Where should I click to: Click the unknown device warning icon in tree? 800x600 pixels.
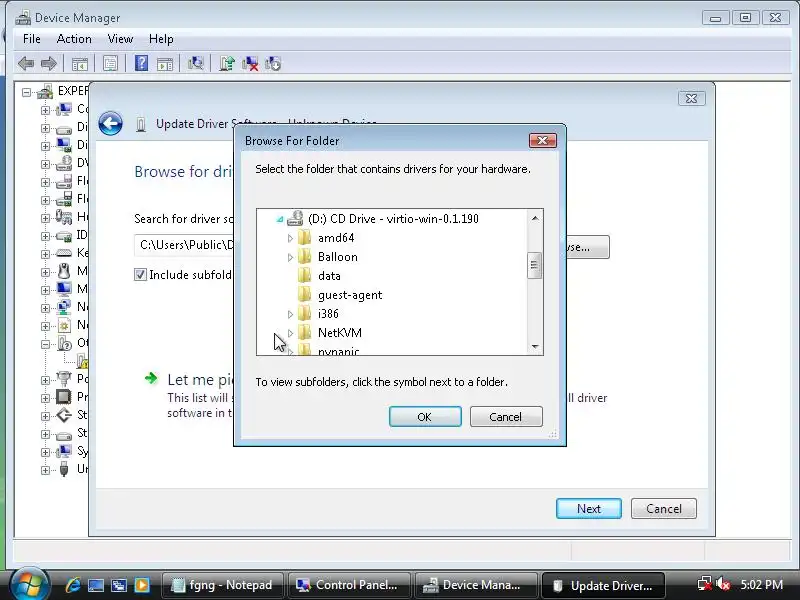tap(83, 361)
